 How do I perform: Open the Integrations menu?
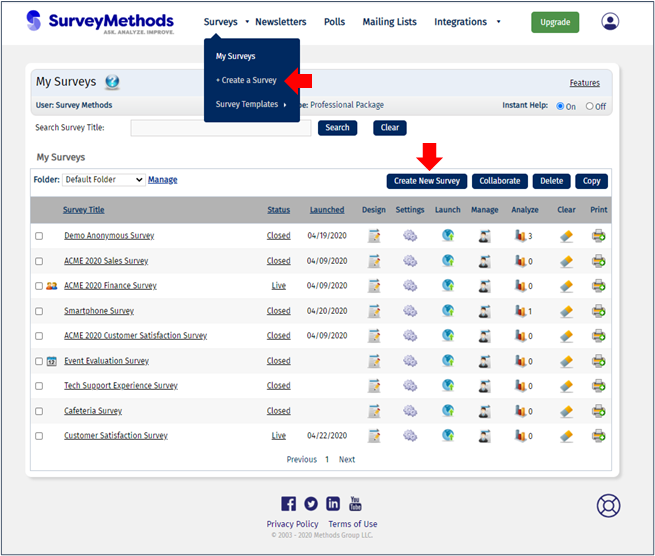[x=460, y=22]
